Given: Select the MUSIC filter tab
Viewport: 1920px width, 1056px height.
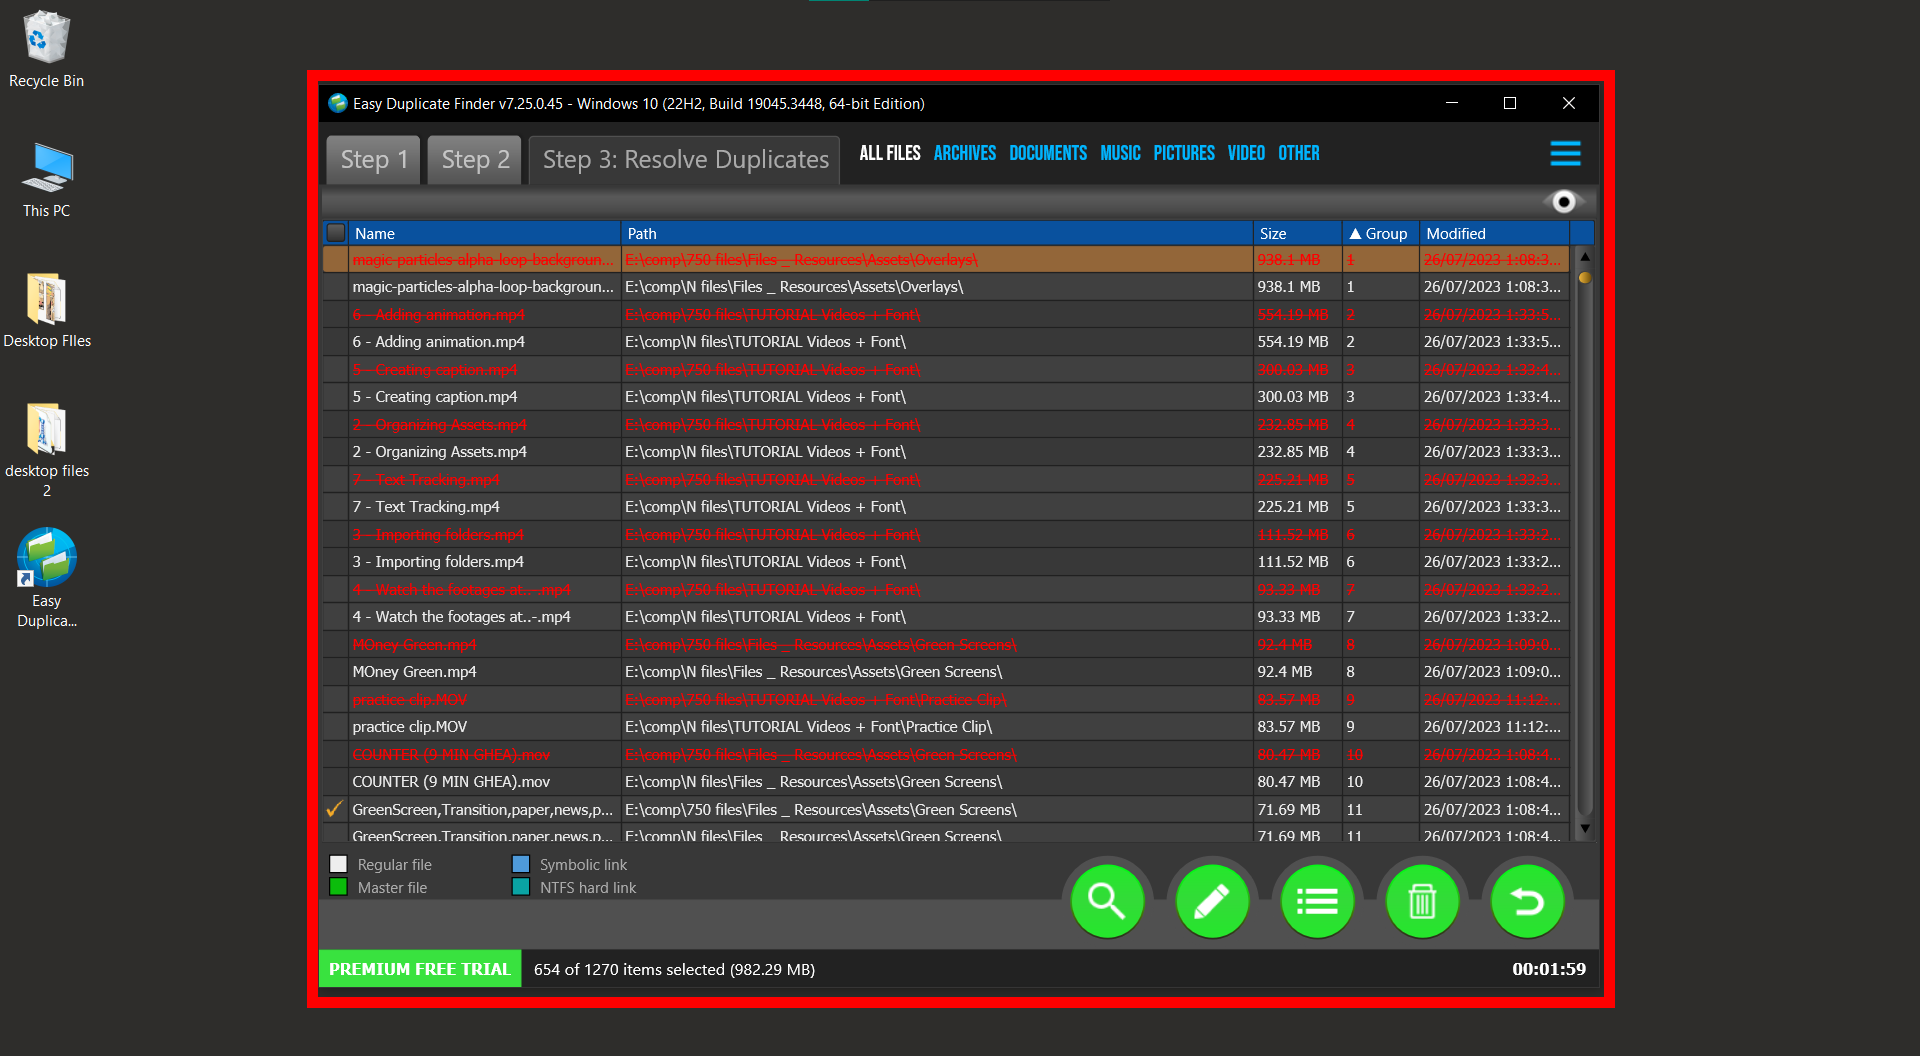Looking at the screenshot, I should click(x=1120, y=152).
